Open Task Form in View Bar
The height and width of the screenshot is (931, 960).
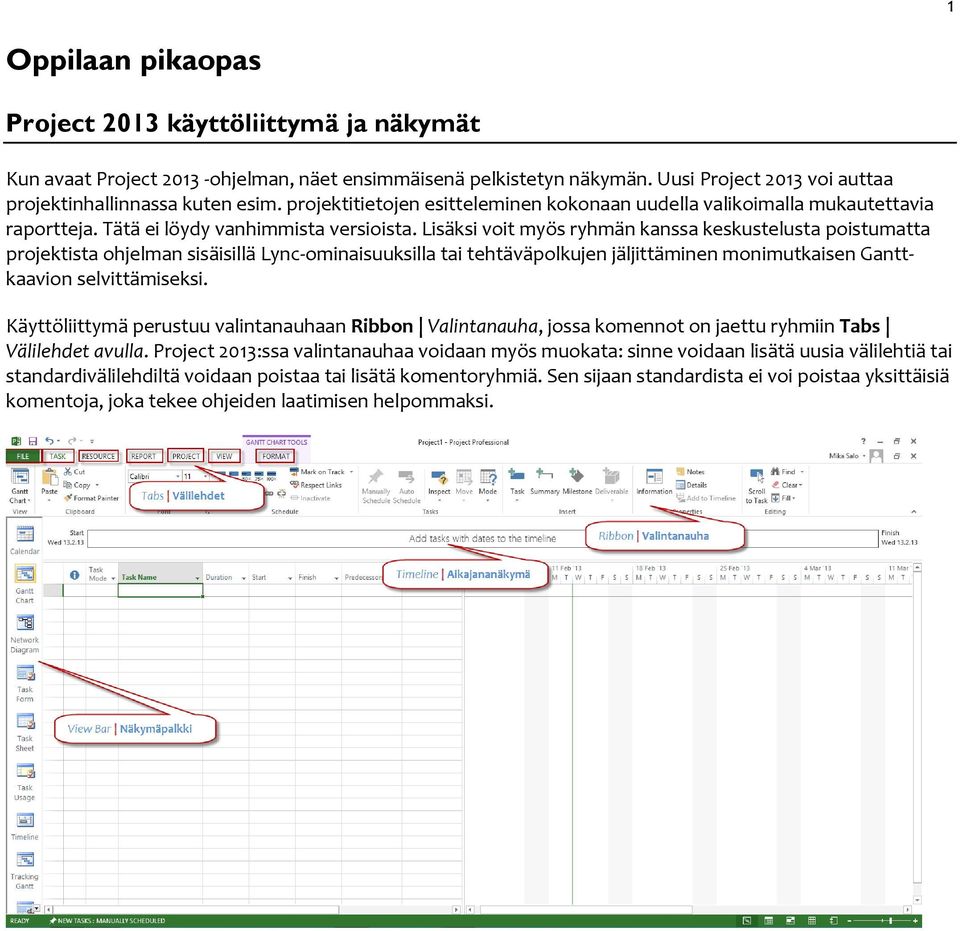[x=24, y=683]
